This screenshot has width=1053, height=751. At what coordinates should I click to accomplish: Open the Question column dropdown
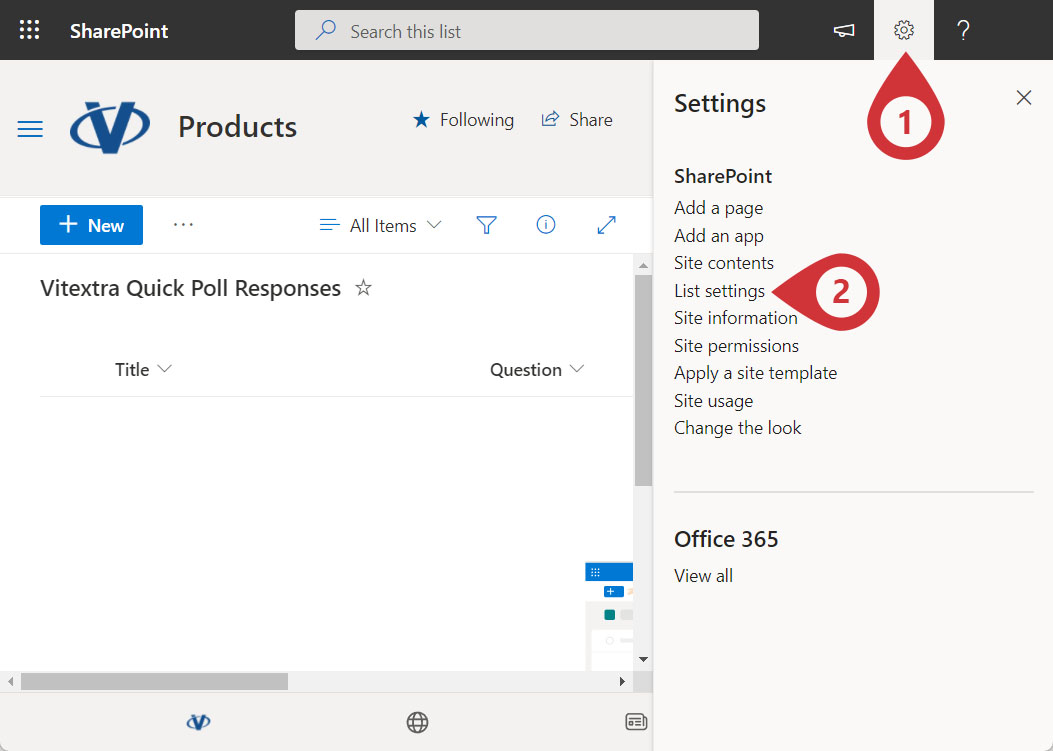537,369
